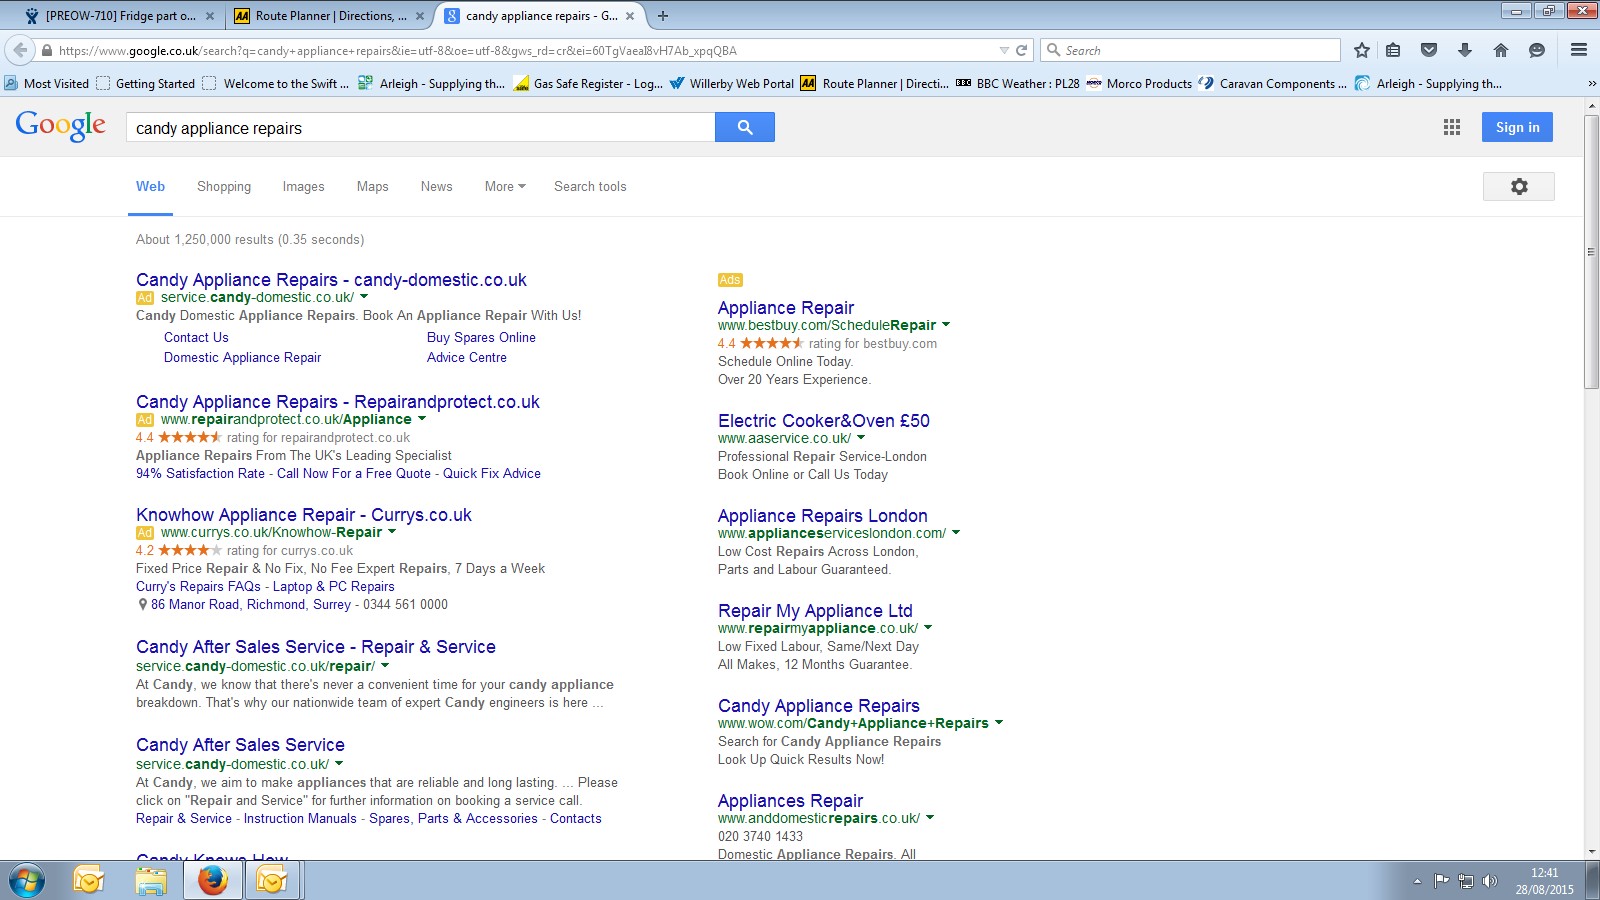The width and height of the screenshot is (1600, 900).
Task: Open Action Center flag in system tray
Action: coord(1441,881)
